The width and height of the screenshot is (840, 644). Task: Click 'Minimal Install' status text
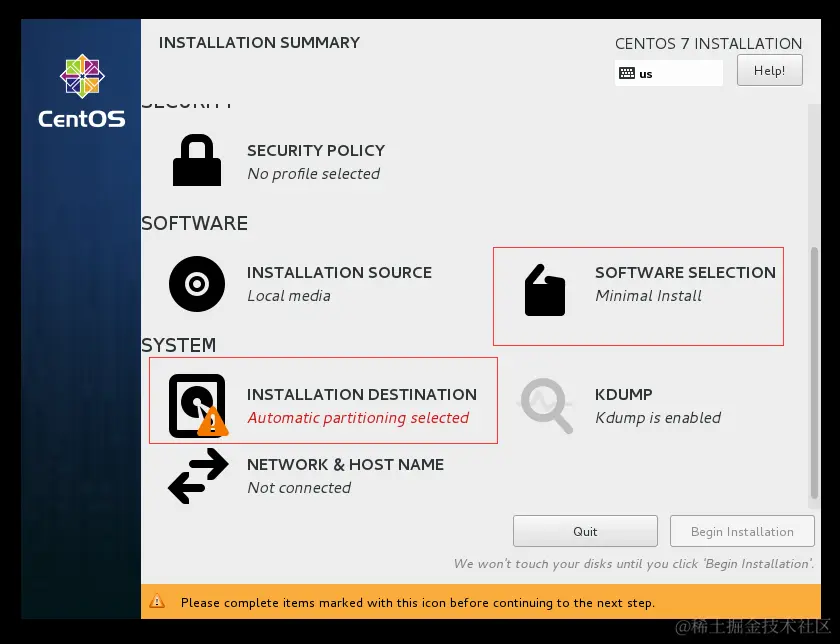click(648, 296)
